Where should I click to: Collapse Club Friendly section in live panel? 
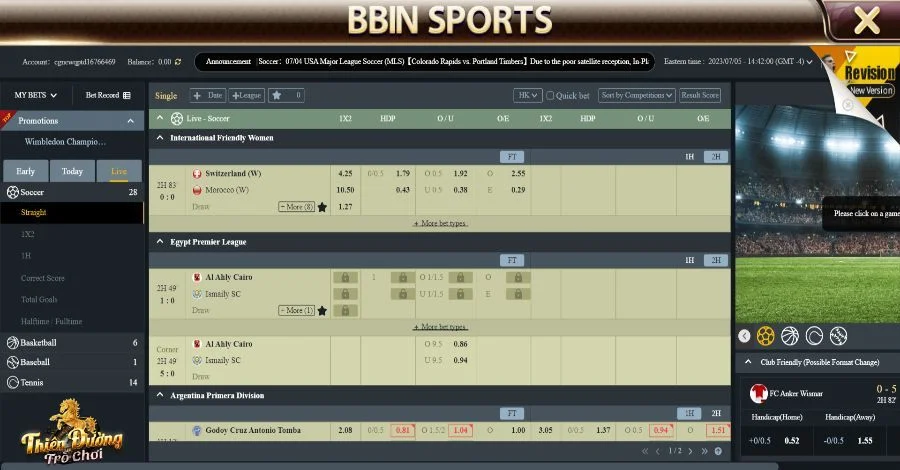748,362
